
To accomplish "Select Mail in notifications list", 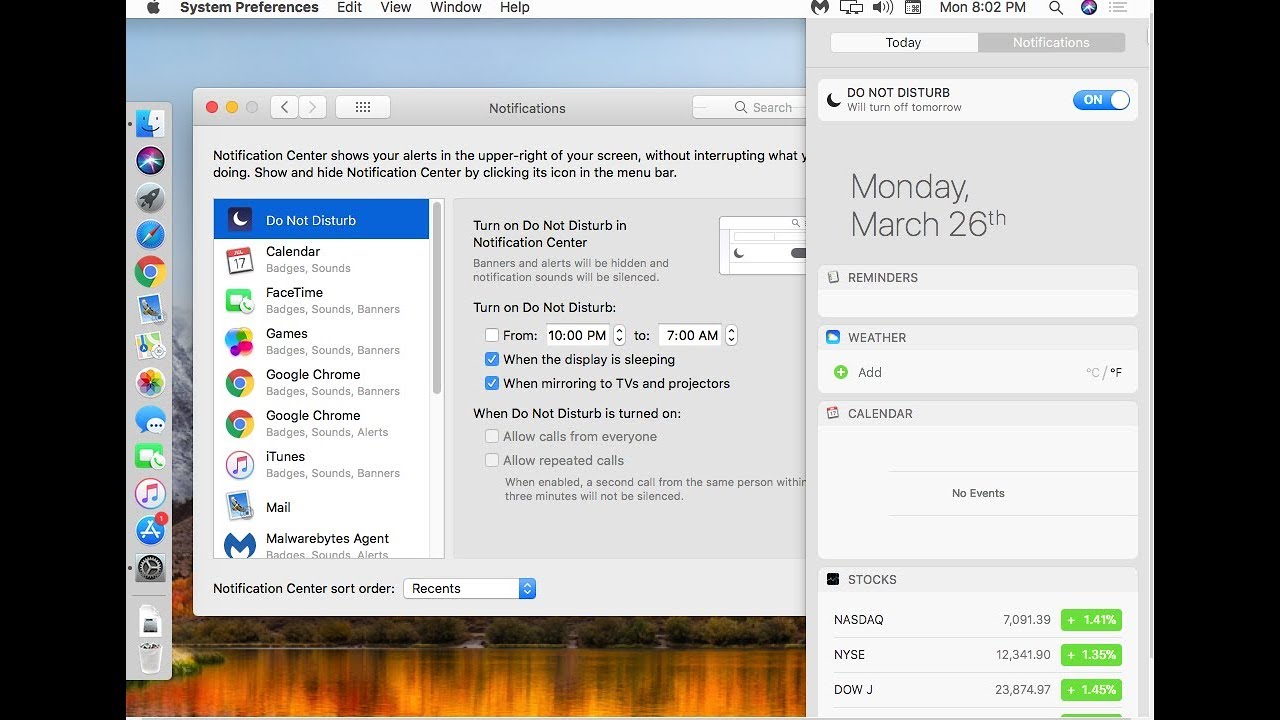I will pyautogui.click(x=321, y=507).
